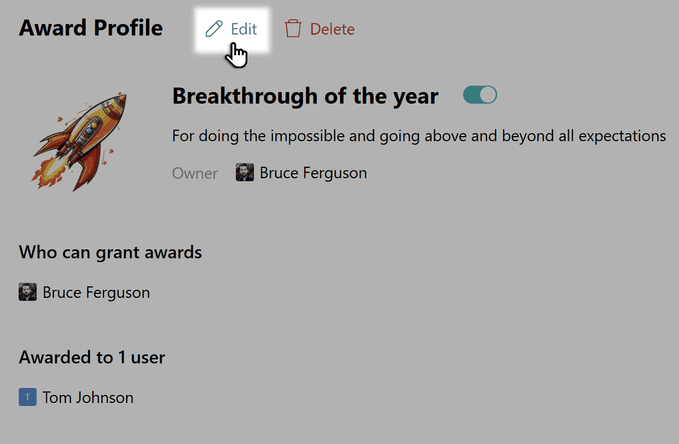Click Bruce Ferguson's avatar next to Owner
Viewport: 679px width, 444px height.
coord(245,173)
